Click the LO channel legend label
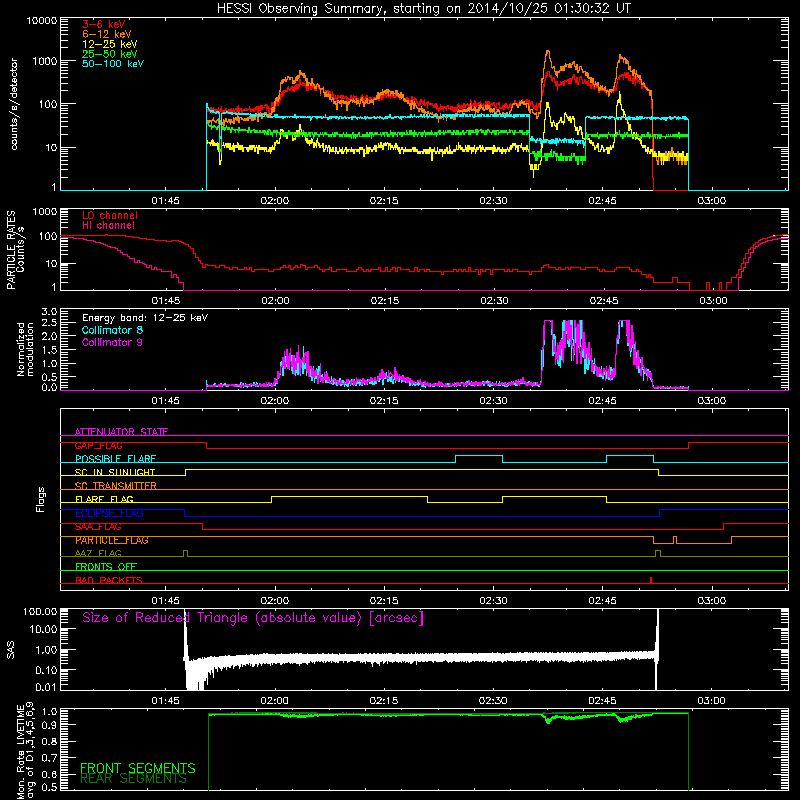This screenshot has height=800, width=800. click(110, 215)
